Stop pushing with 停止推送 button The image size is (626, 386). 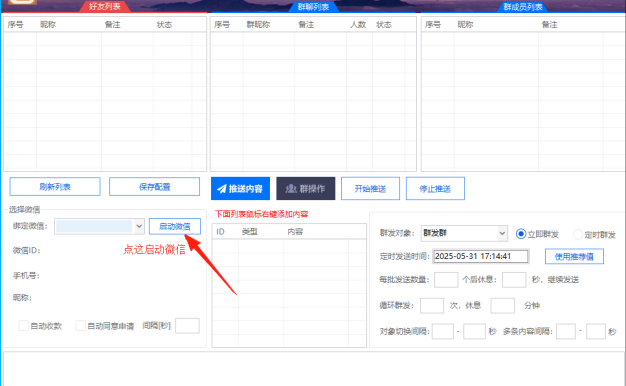pyautogui.click(x=435, y=188)
